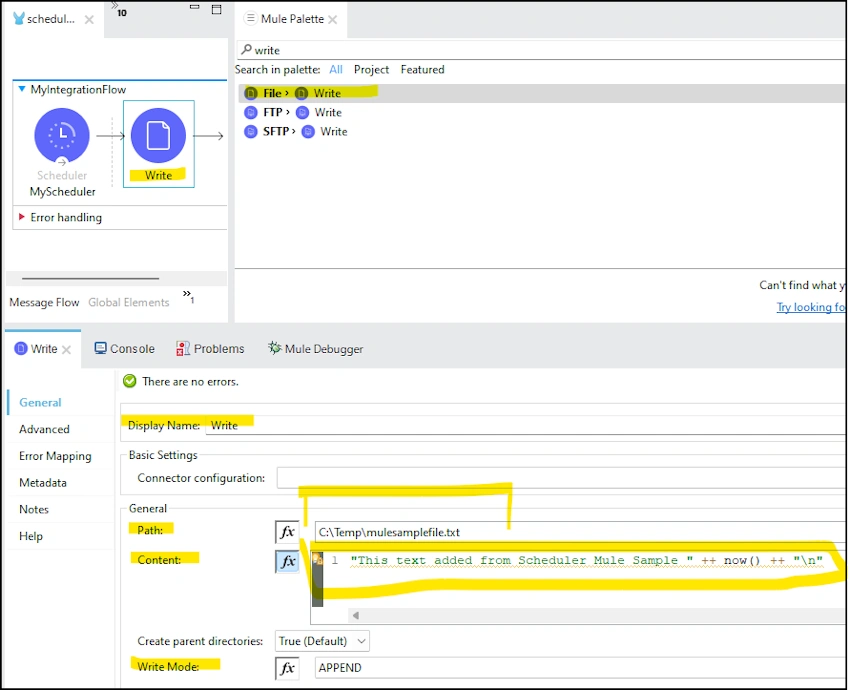850x690 pixels.
Task: Filter palette search by Project
Action: [x=371, y=69]
